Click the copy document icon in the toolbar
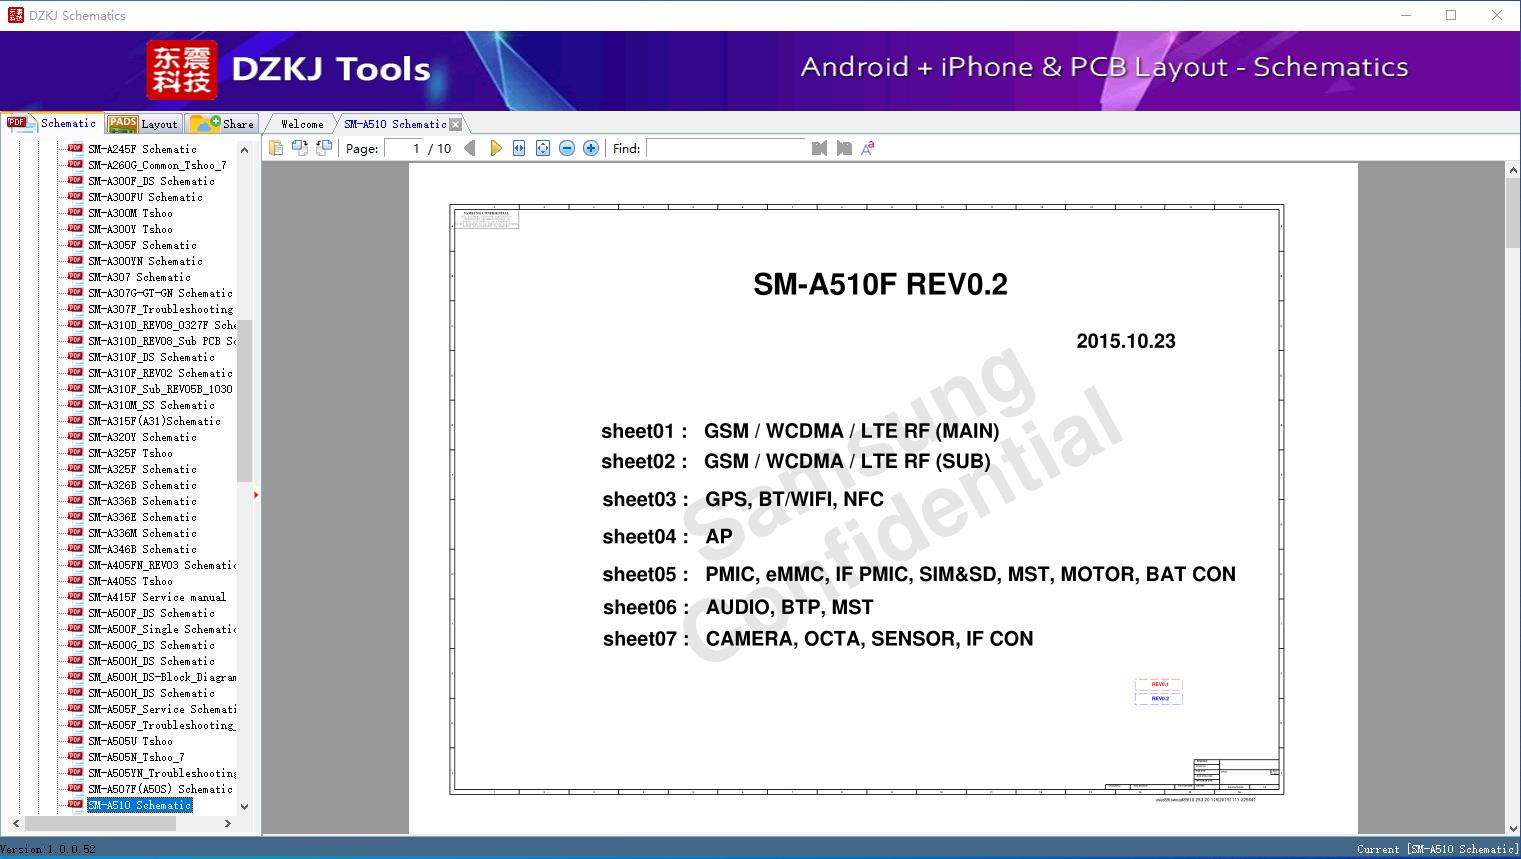1521x859 pixels. coord(275,148)
